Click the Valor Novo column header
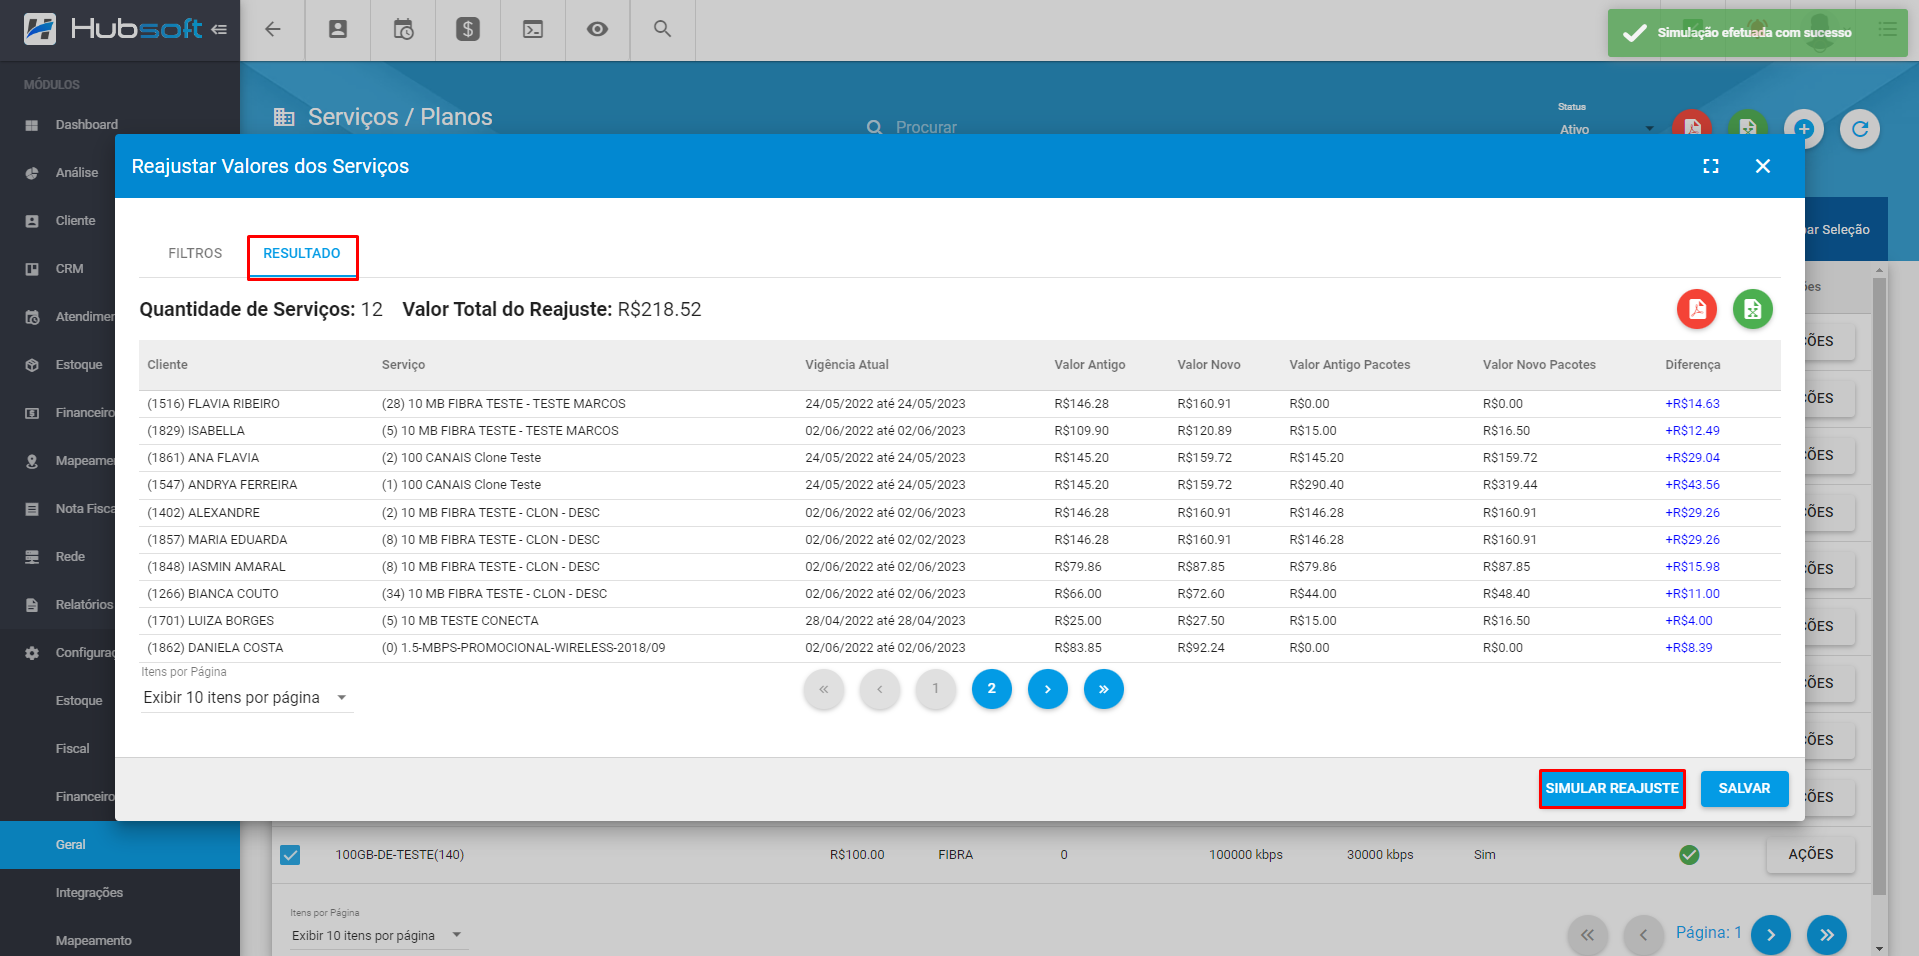The image size is (1919, 956). pyautogui.click(x=1208, y=365)
